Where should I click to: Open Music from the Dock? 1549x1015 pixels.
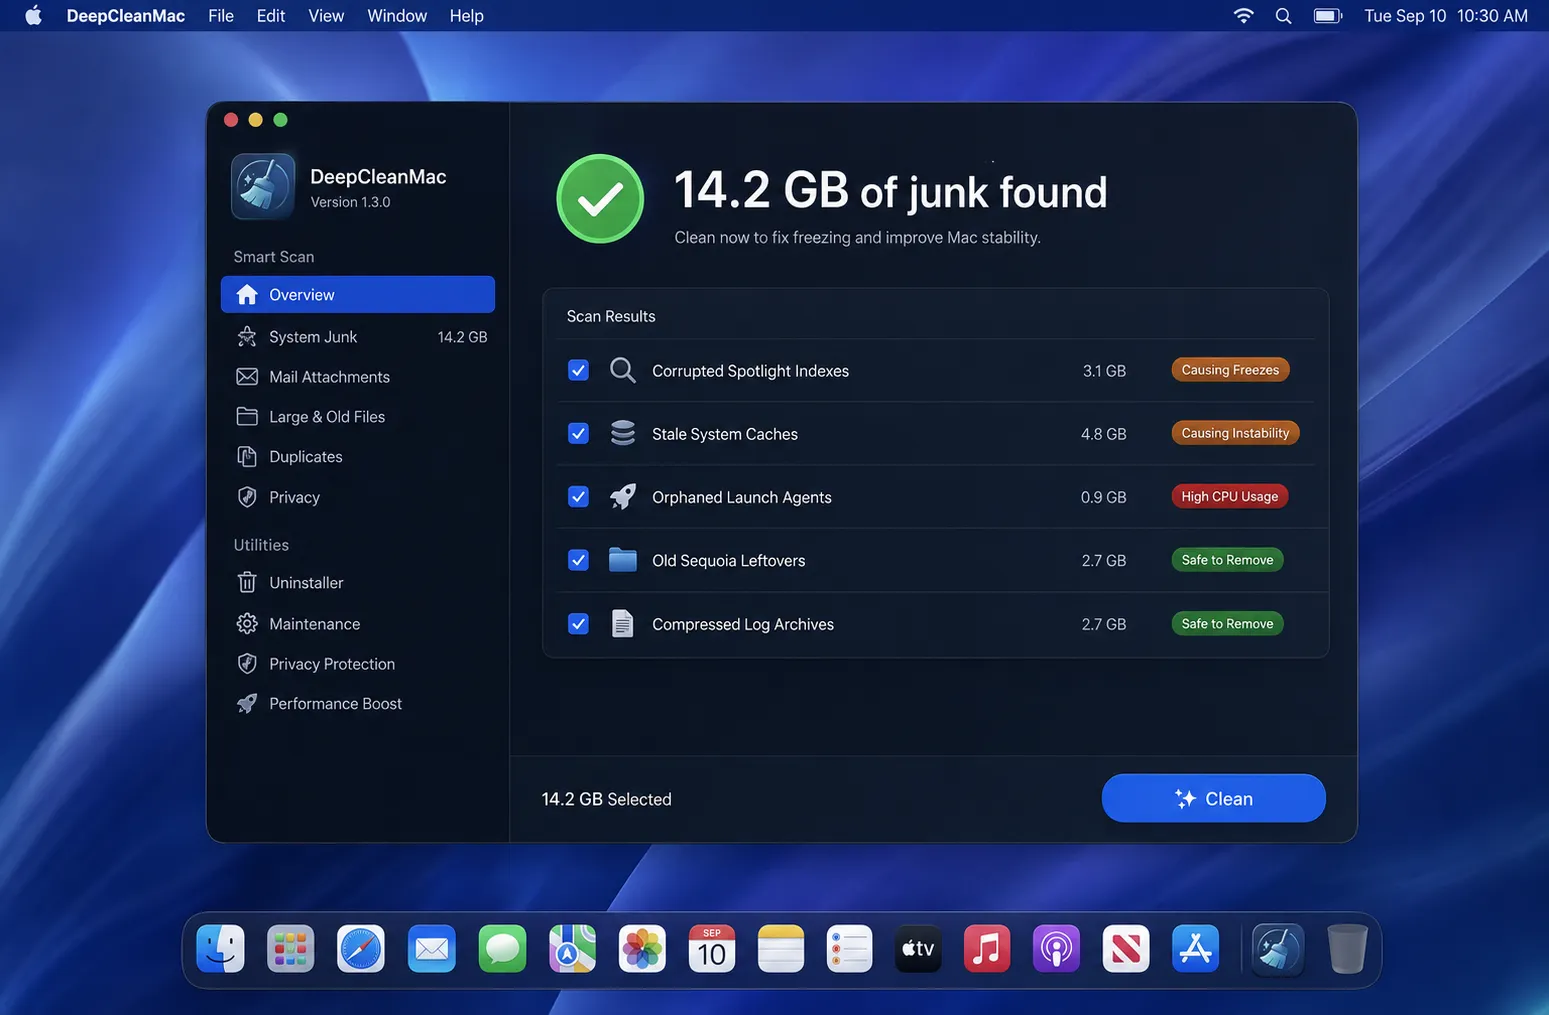click(x=987, y=948)
